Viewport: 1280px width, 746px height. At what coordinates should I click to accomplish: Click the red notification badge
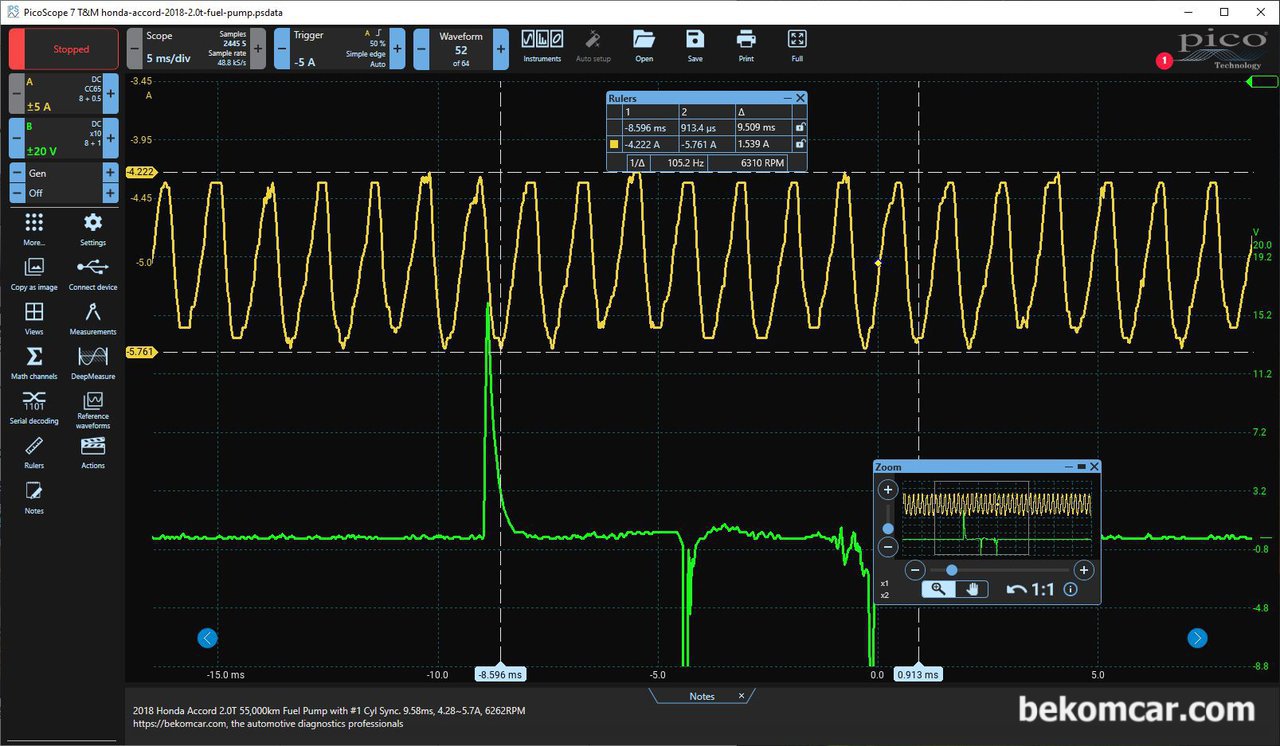pos(1164,61)
